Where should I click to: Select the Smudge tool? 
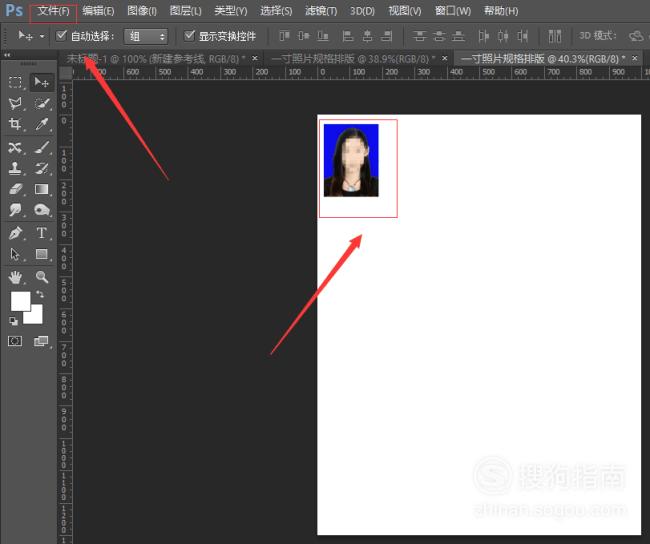[15, 210]
